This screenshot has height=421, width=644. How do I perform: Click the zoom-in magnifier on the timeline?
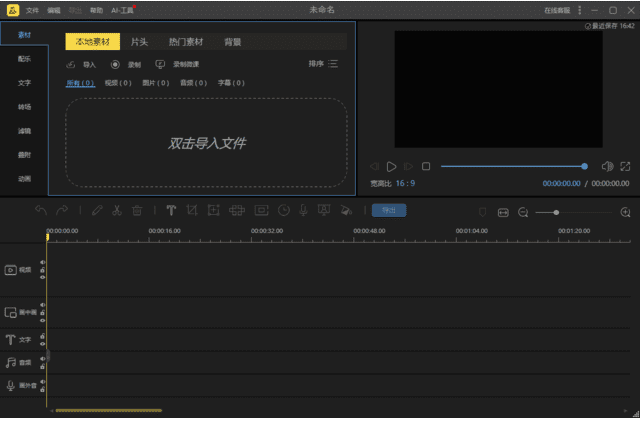pos(626,212)
